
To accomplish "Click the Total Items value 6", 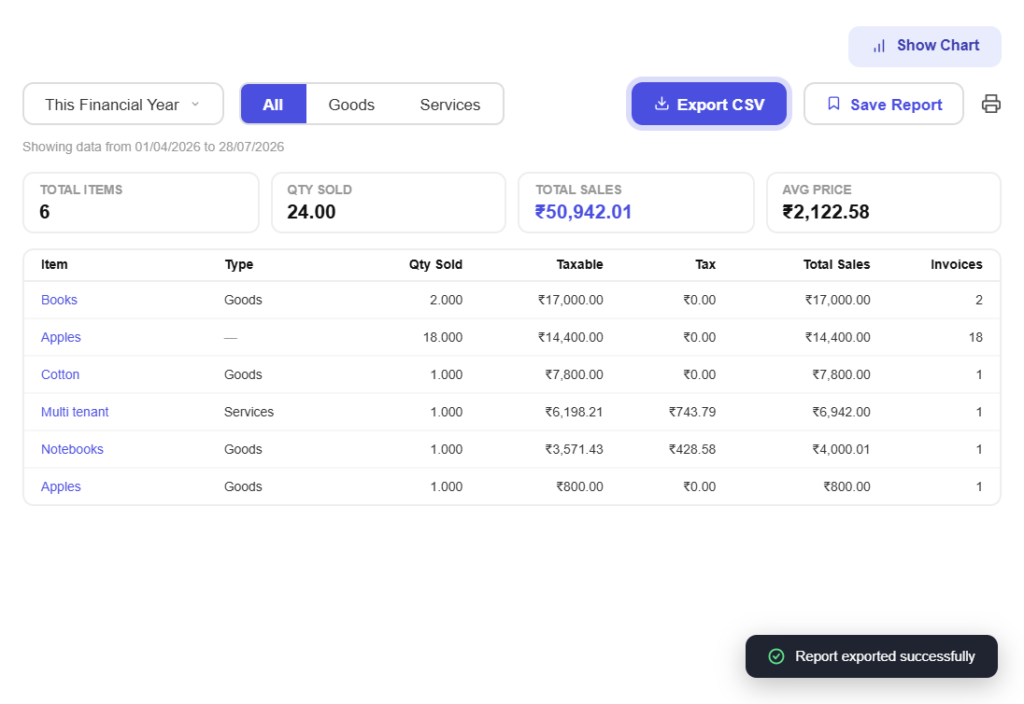I will [x=44, y=212].
